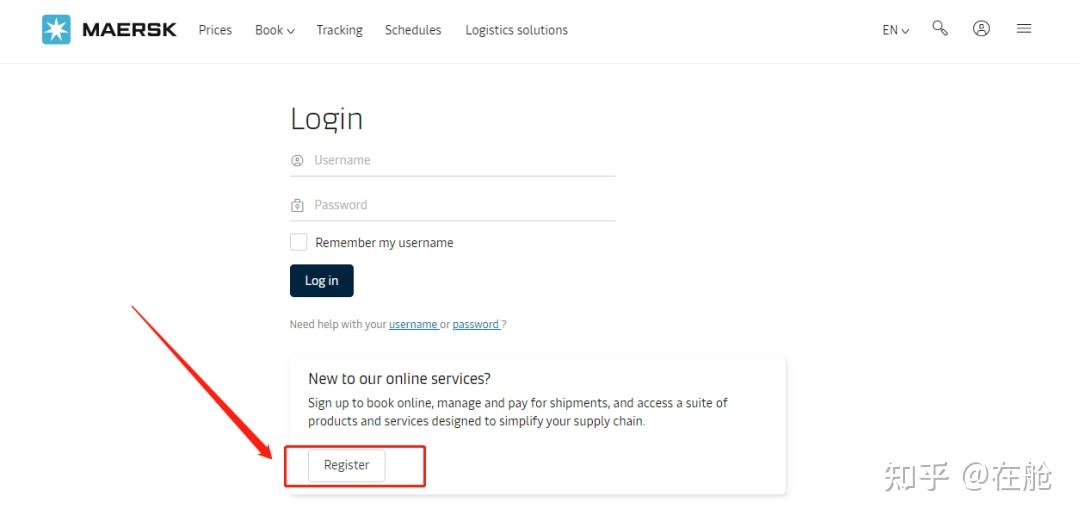The height and width of the screenshot is (521, 1080).
Task: Open Logistics solutions in the navigation
Action: (x=516, y=30)
